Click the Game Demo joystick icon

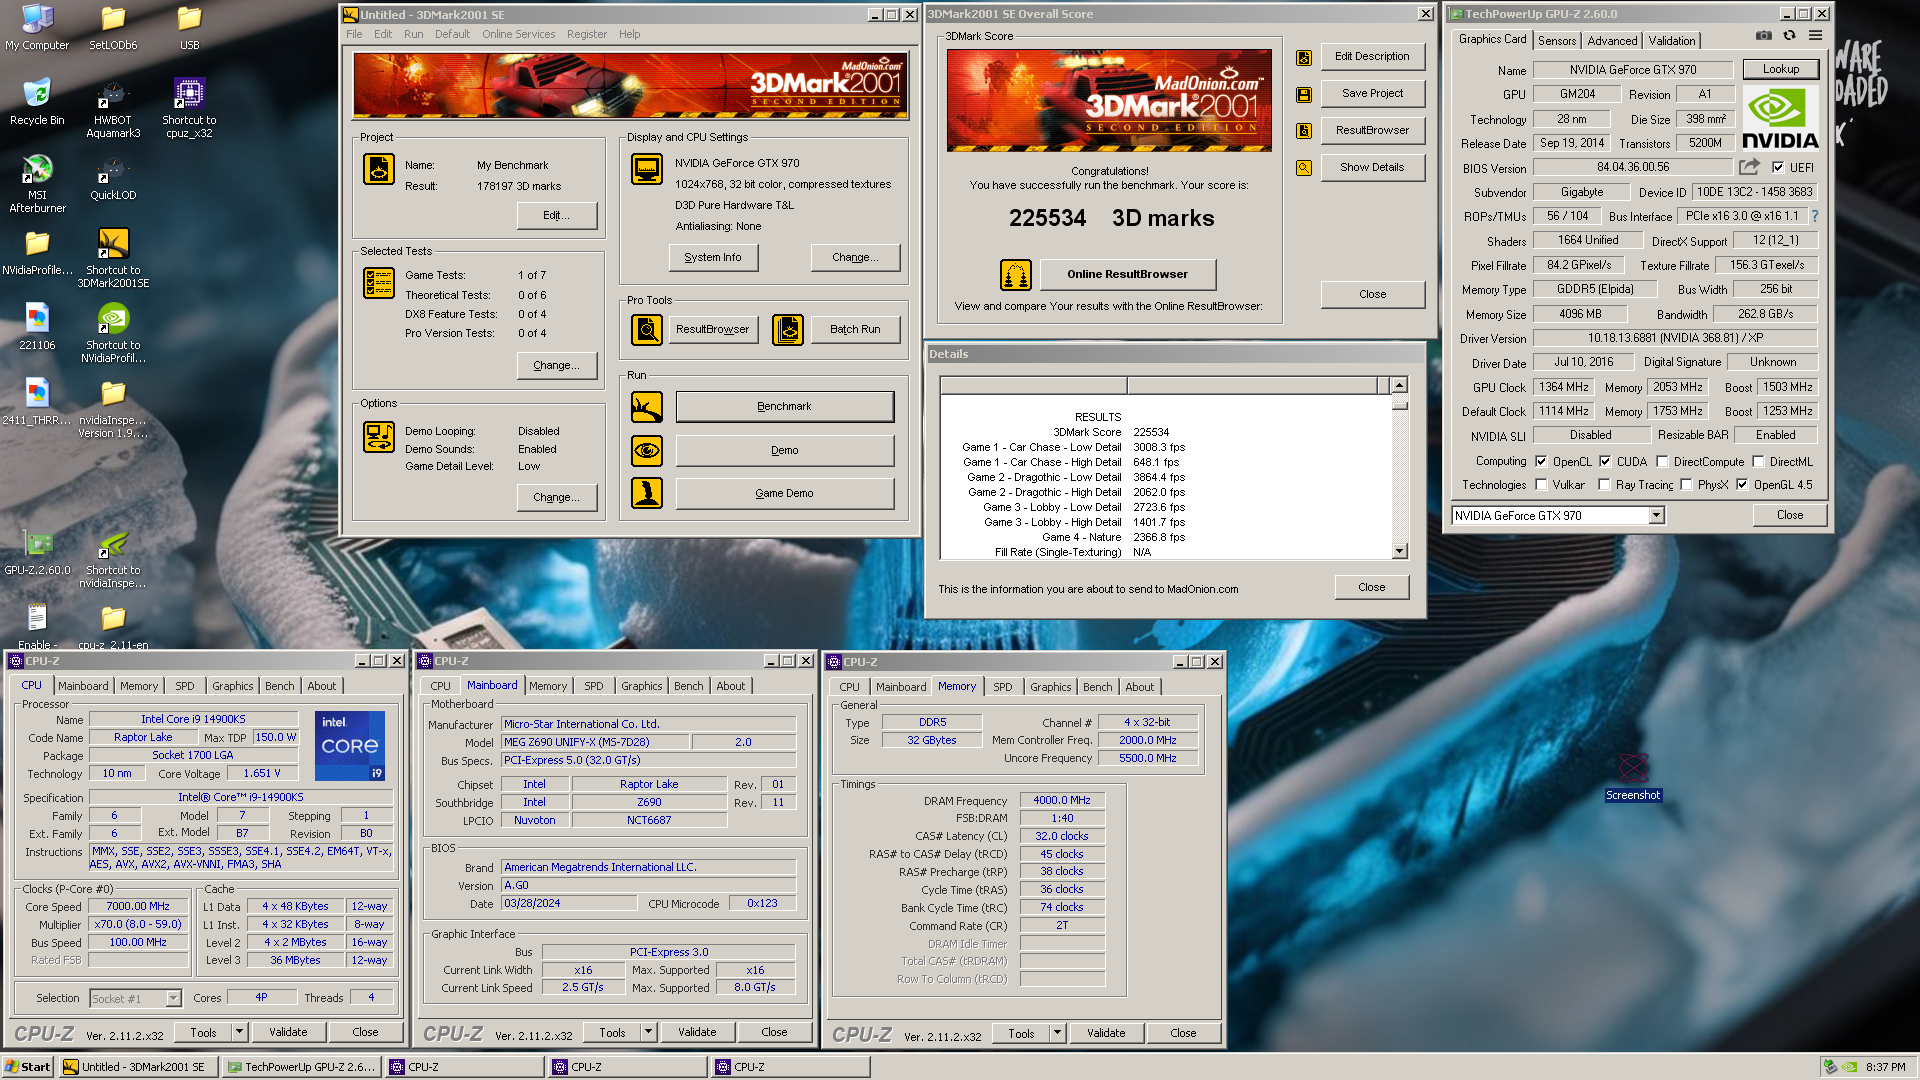(647, 493)
